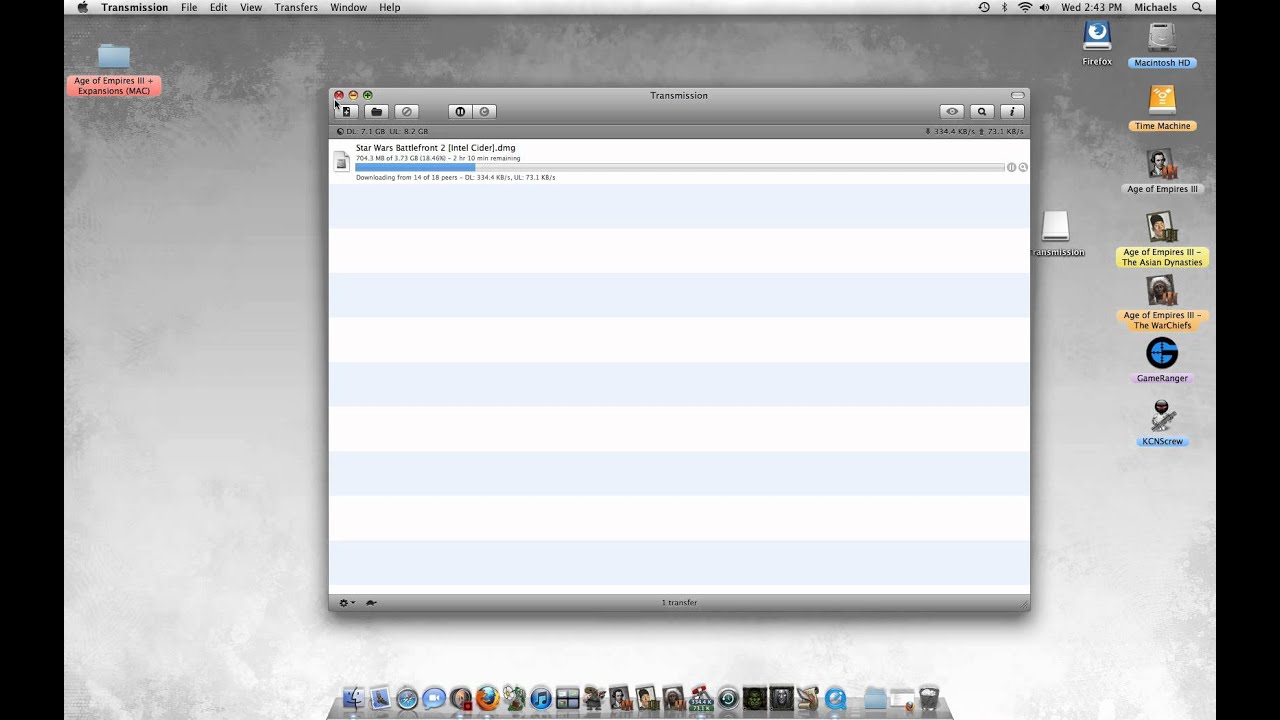Click the Firefox icon in the Dock

(x=488, y=698)
